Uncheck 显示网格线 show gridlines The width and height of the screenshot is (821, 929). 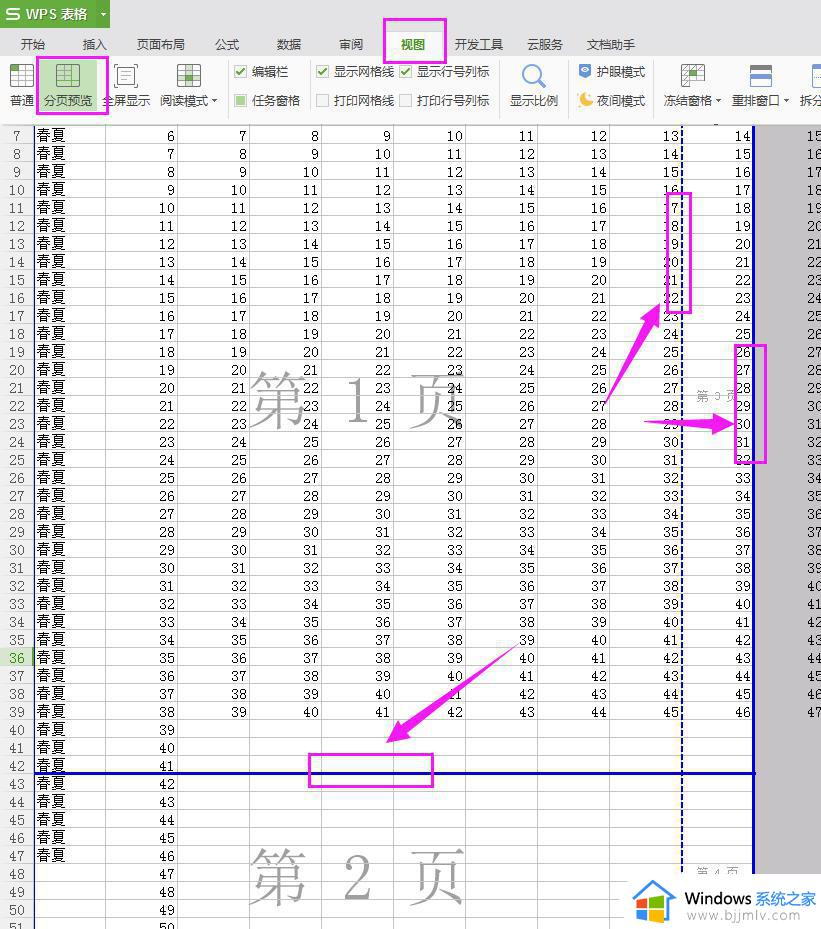322,72
